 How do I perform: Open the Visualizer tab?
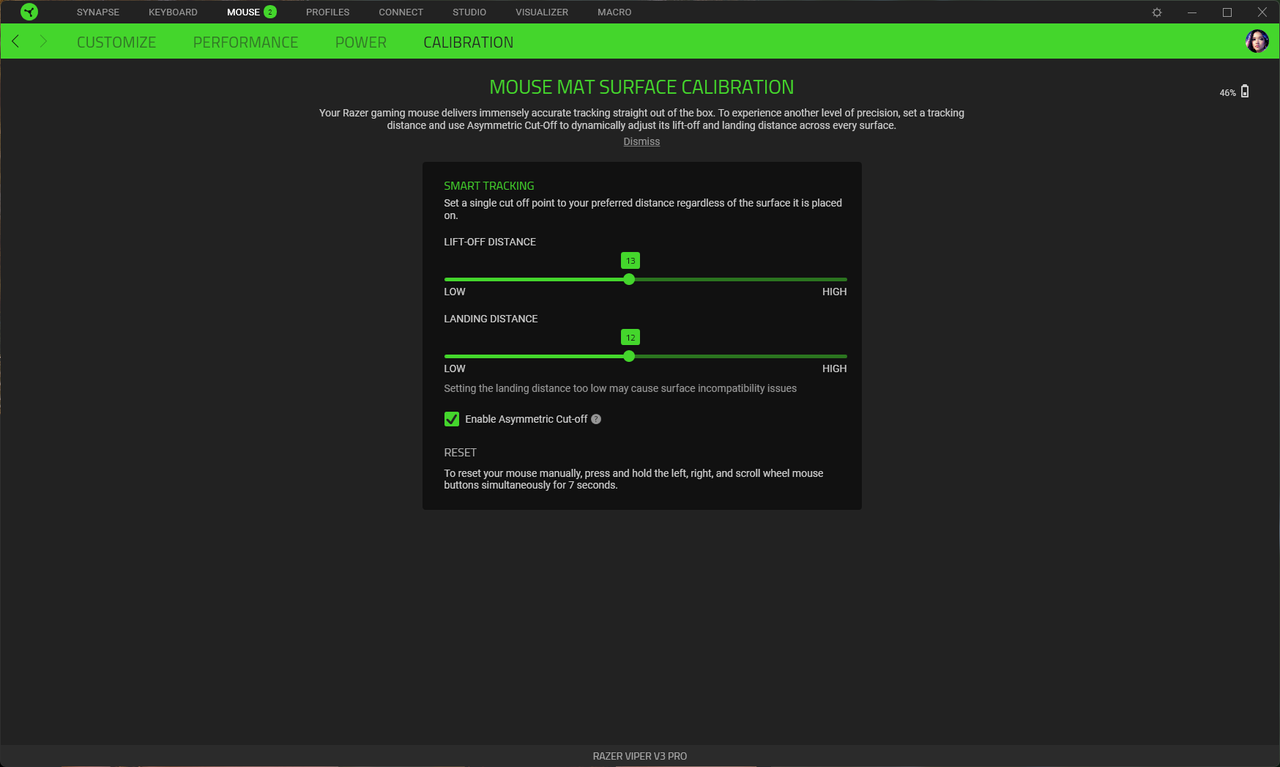coord(542,12)
